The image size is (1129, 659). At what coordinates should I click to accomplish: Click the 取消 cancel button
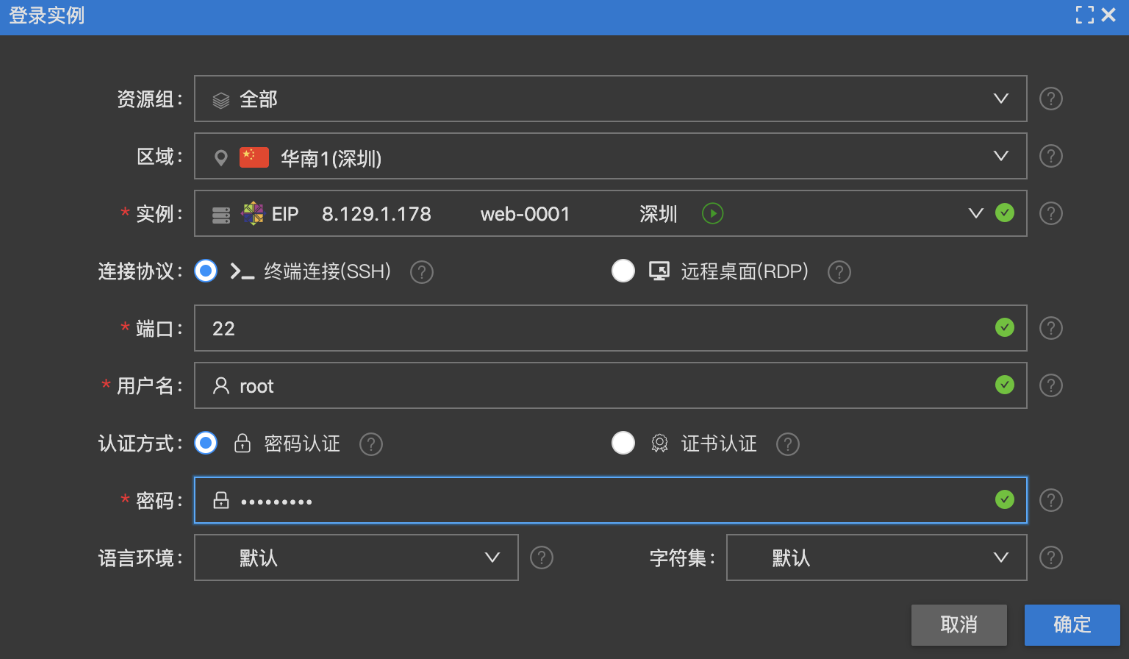click(x=958, y=624)
